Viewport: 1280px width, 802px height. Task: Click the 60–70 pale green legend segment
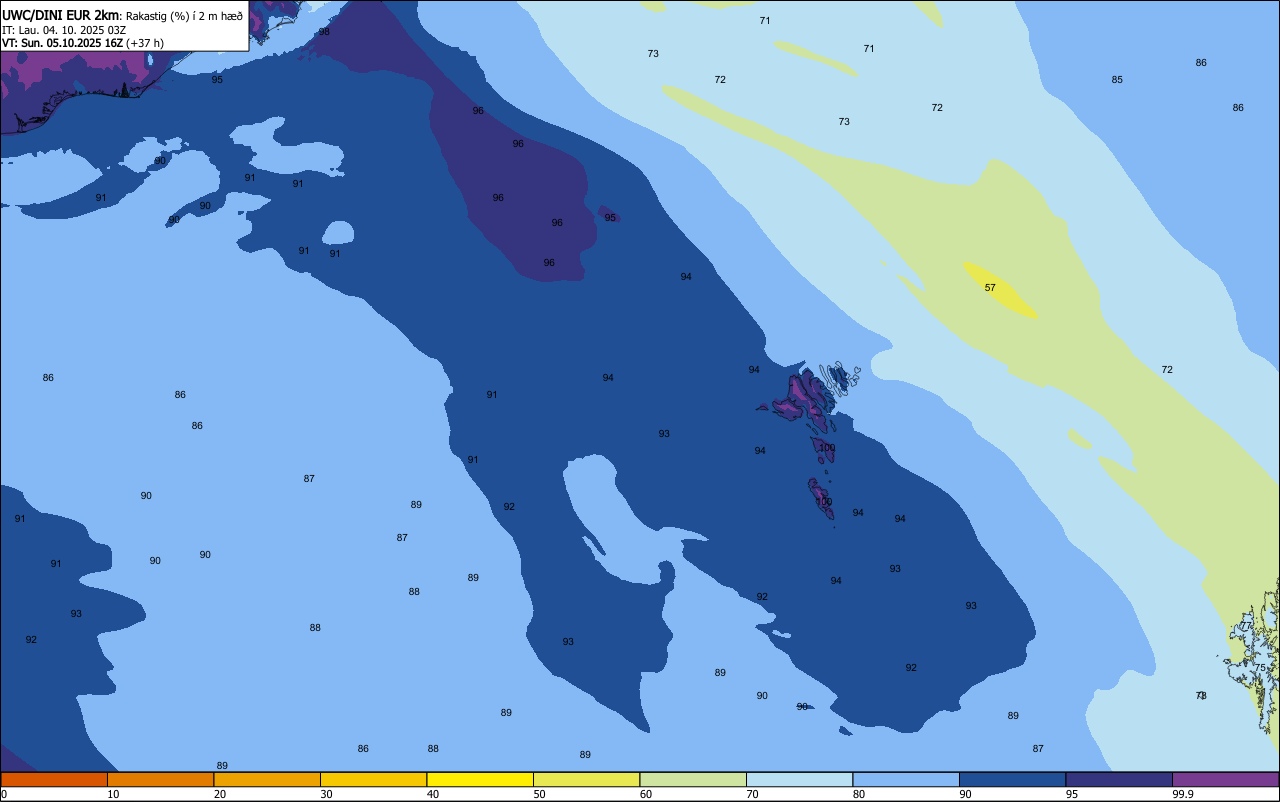pos(693,779)
